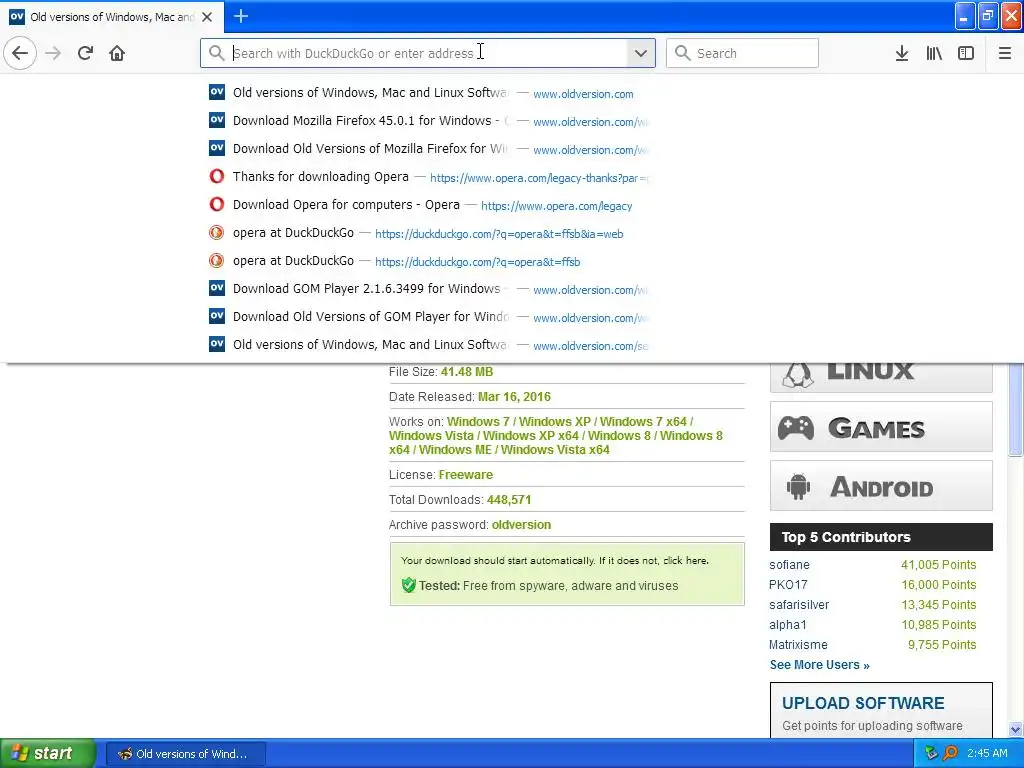Choose opera at DuckDuckGo ffsb-only suggestion
This screenshot has height=768, width=1024.
point(428,261)
